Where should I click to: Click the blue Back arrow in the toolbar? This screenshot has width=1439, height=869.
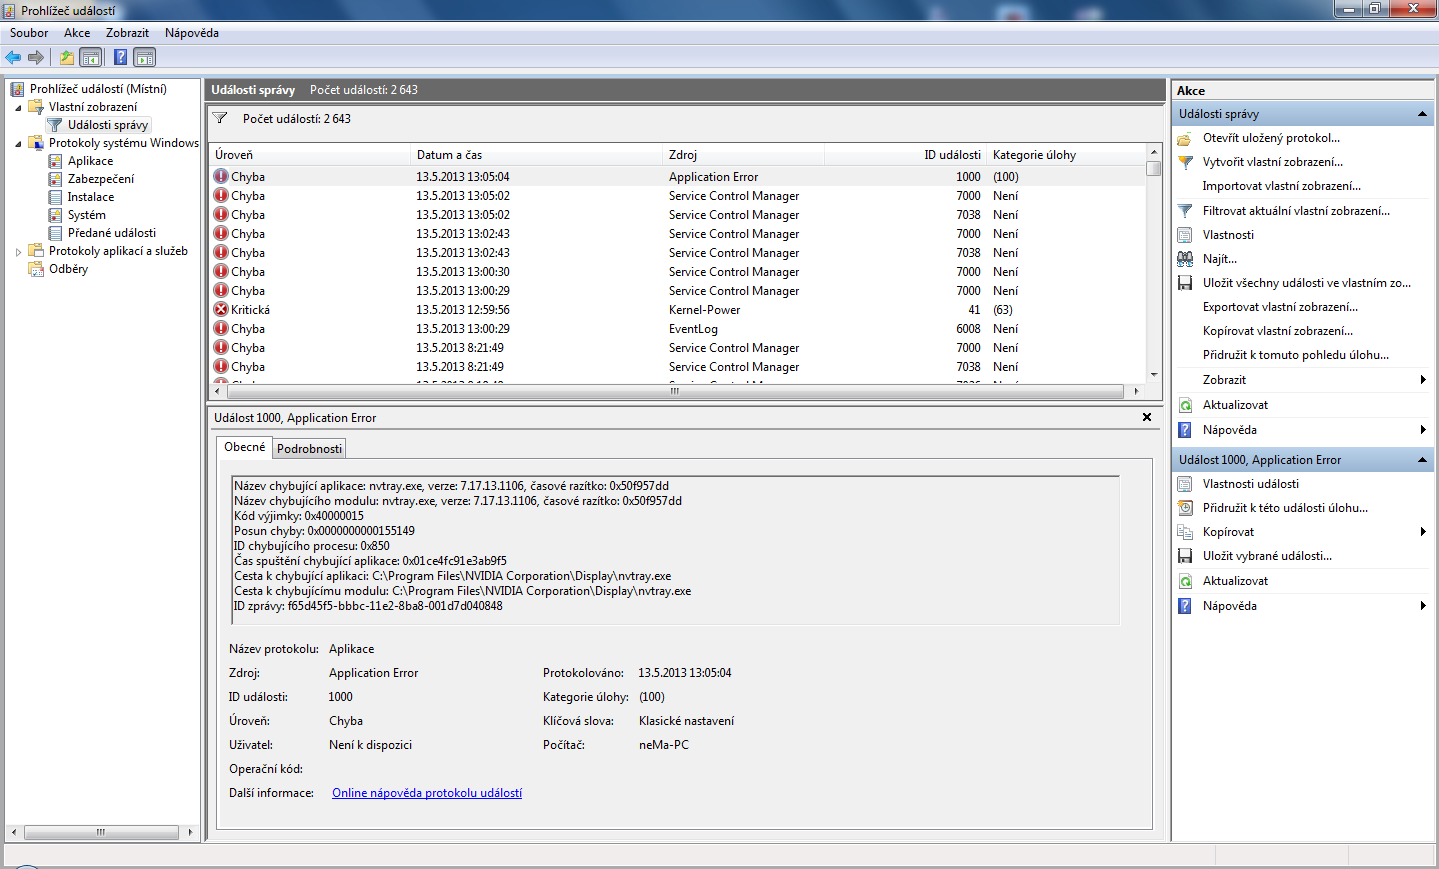tap(13, 57)
